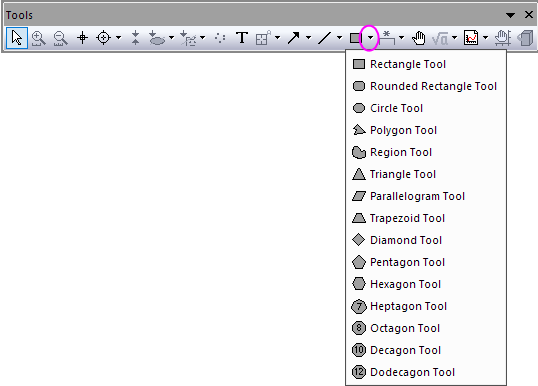Viewport: 538px width, 386px height.
Task: Select the Data Selector vertical arrows tool
Action: [x=136, y=38]
